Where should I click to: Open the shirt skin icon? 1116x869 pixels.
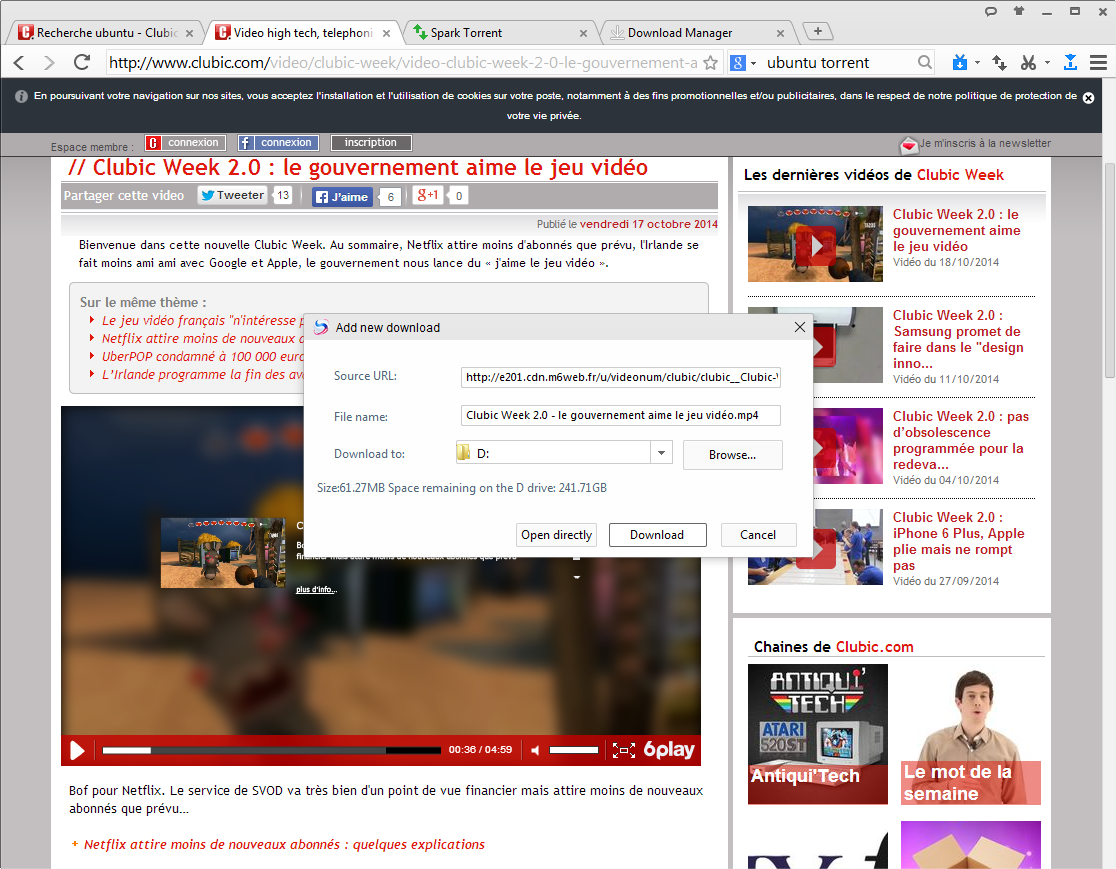[x=1018, y=11]
